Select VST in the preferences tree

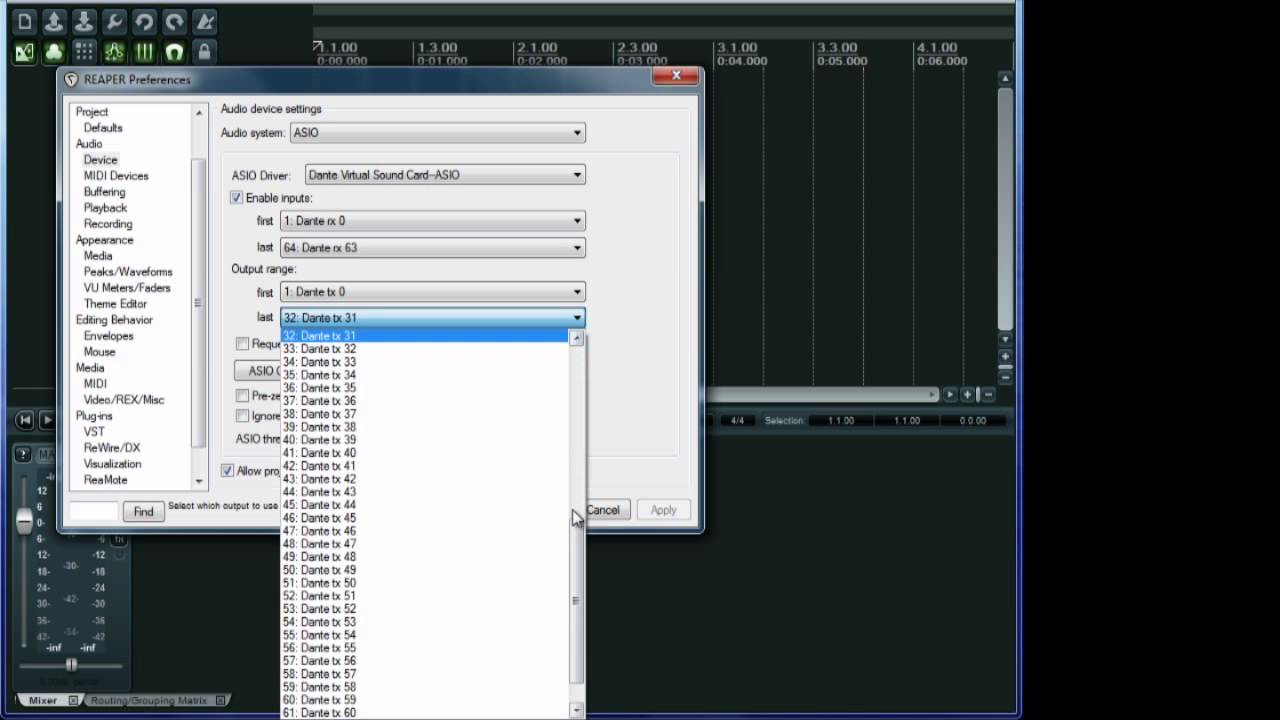pos(94,432)
